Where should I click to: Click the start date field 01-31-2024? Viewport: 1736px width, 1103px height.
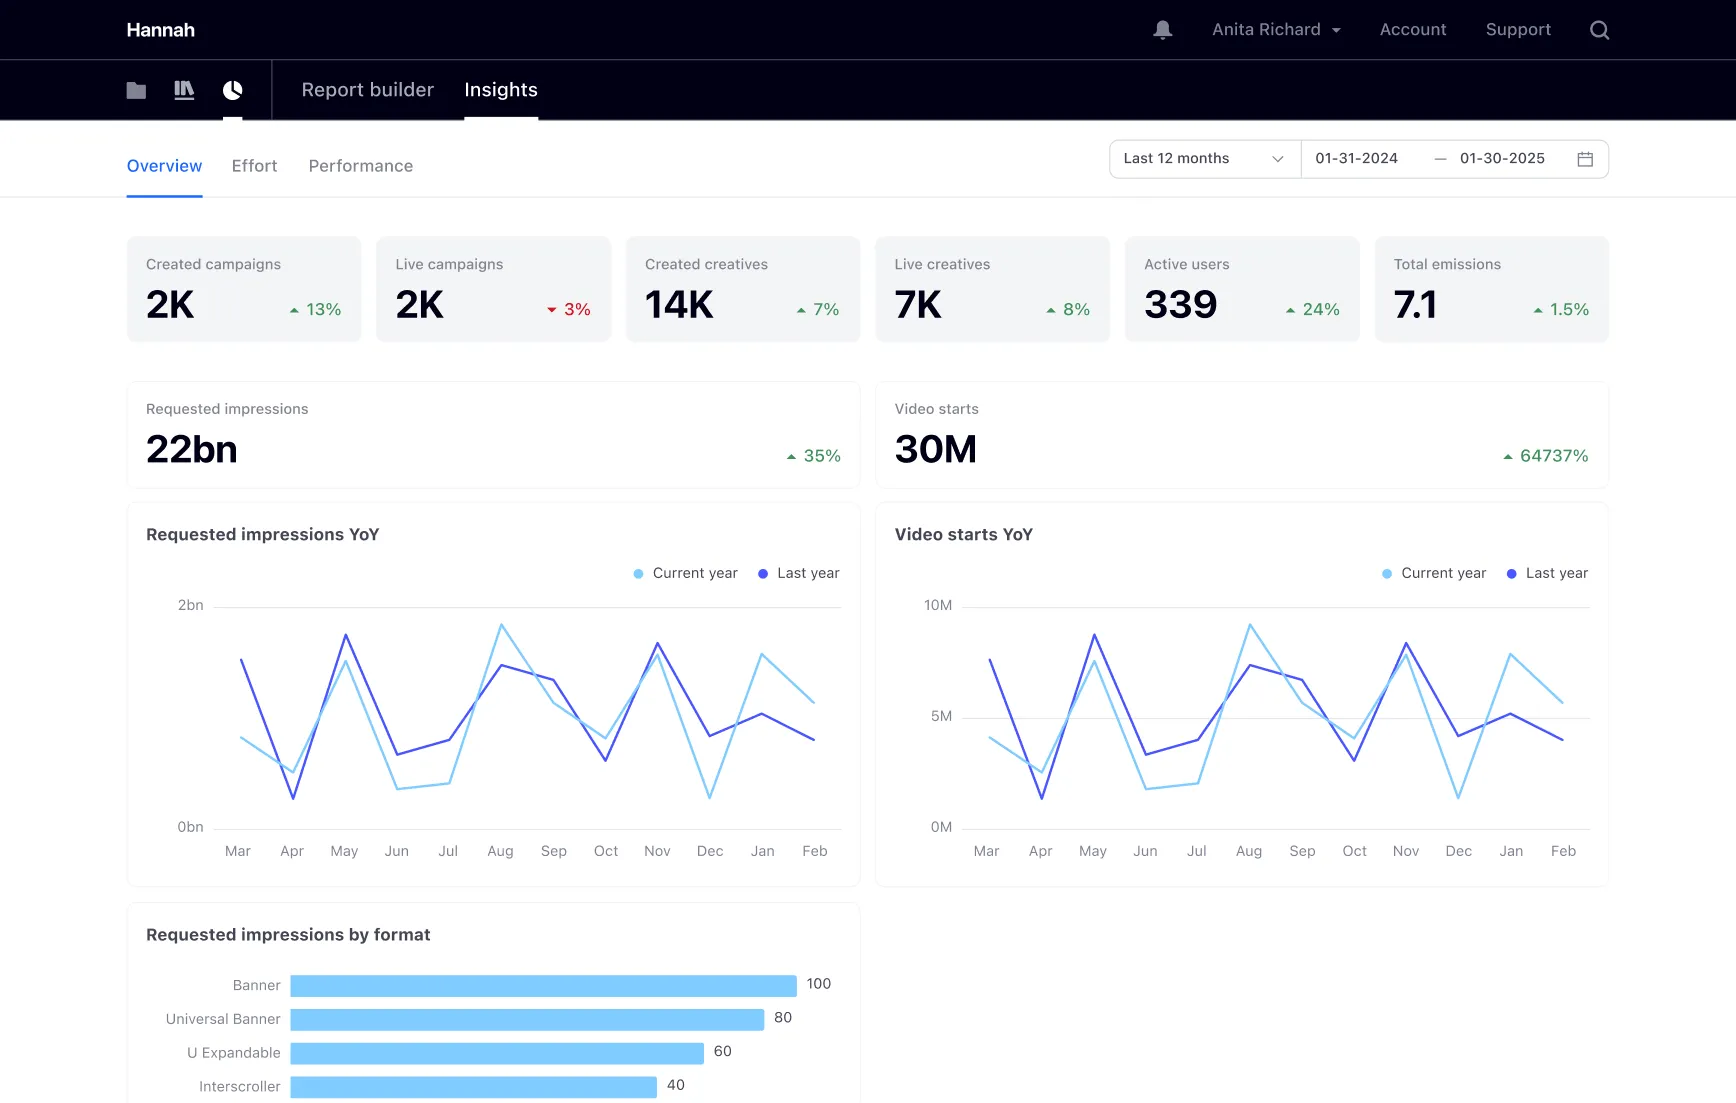point(1356,159)
